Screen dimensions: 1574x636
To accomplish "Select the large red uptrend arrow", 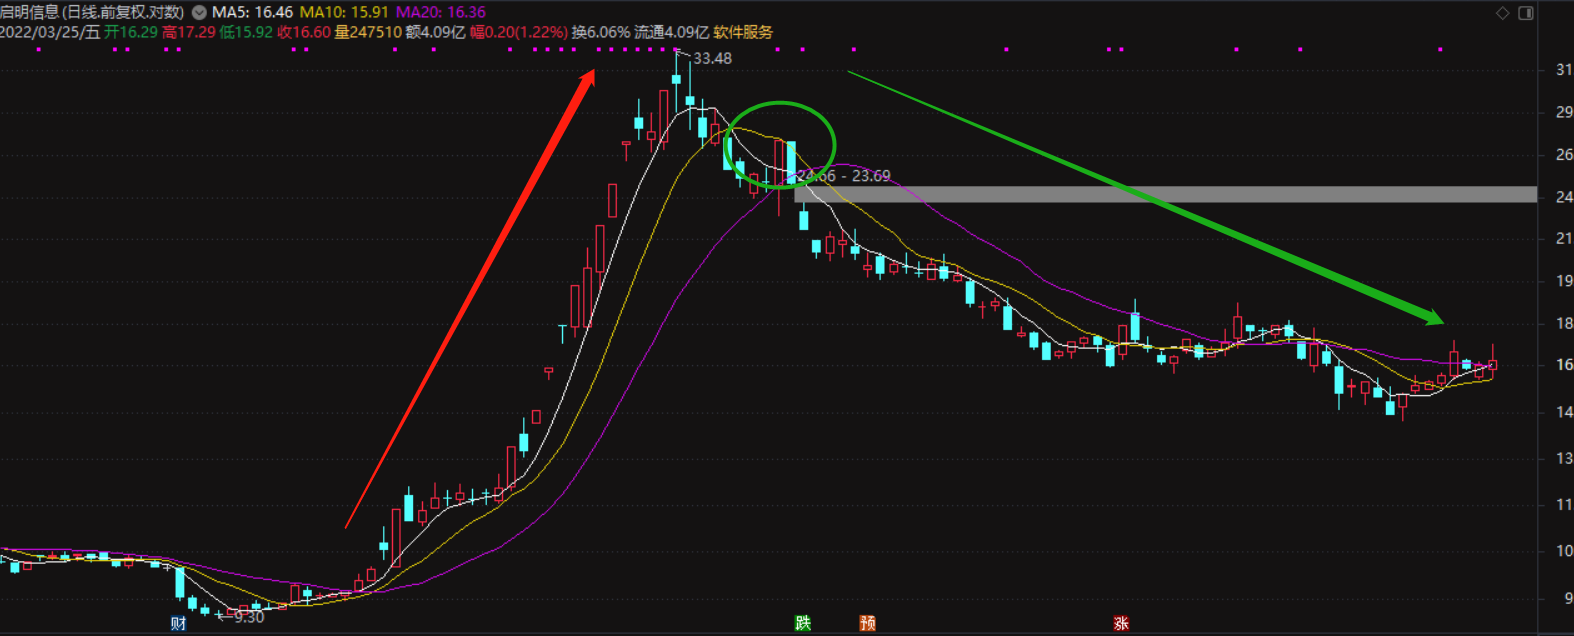I will [x=470, y=300].
